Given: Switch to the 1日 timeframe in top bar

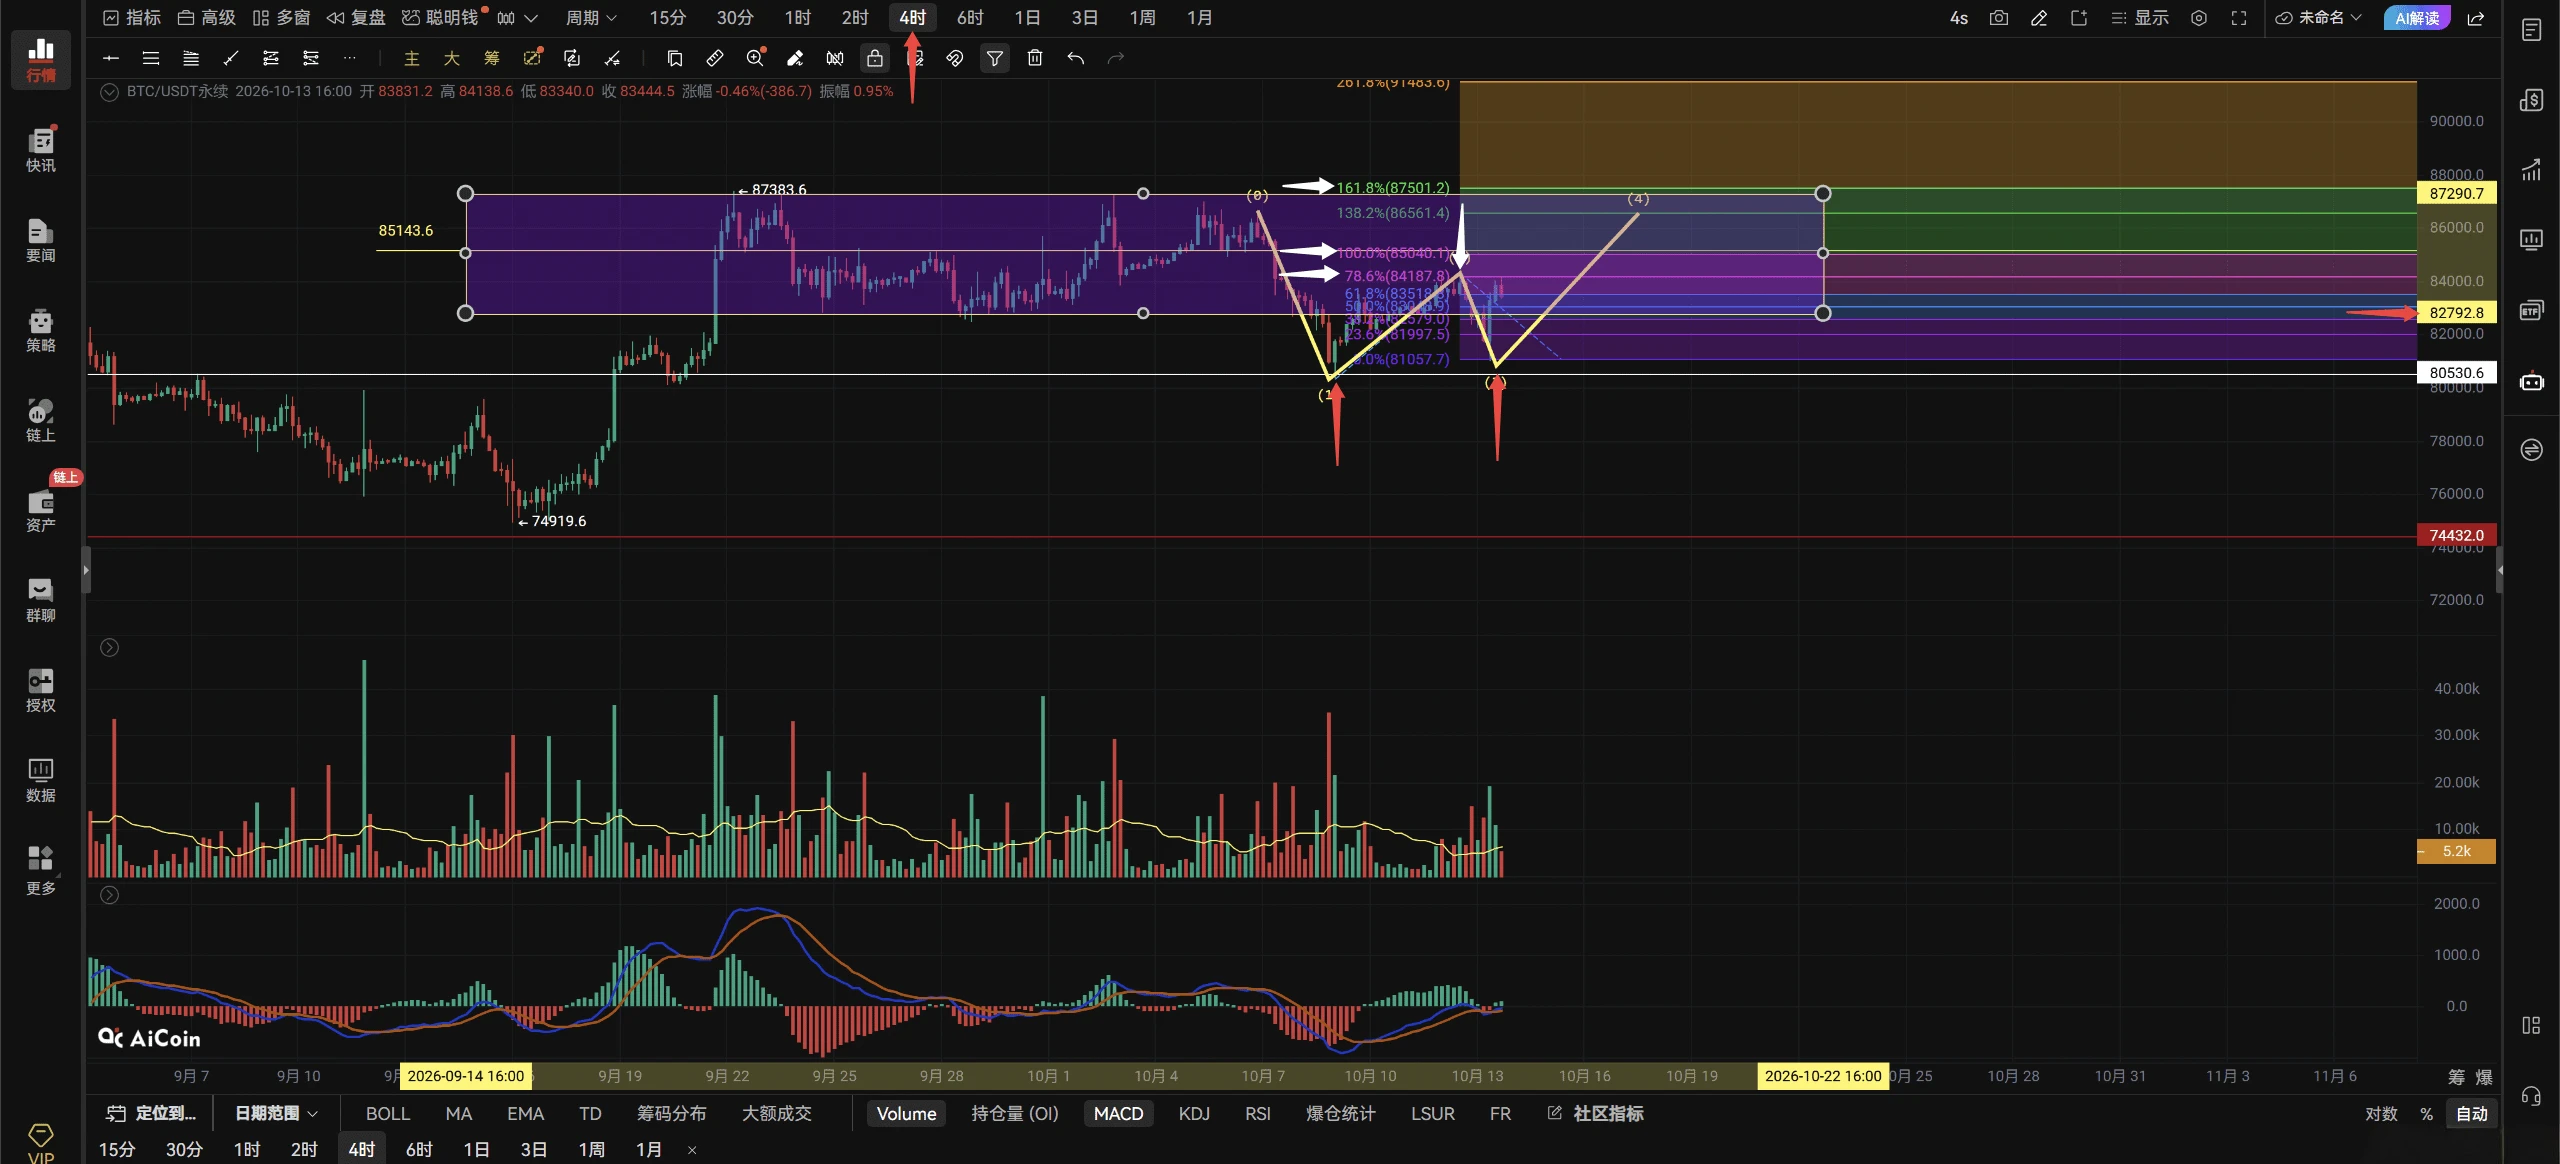Looking at the screenshot, I should click(x=1027, y=18).
